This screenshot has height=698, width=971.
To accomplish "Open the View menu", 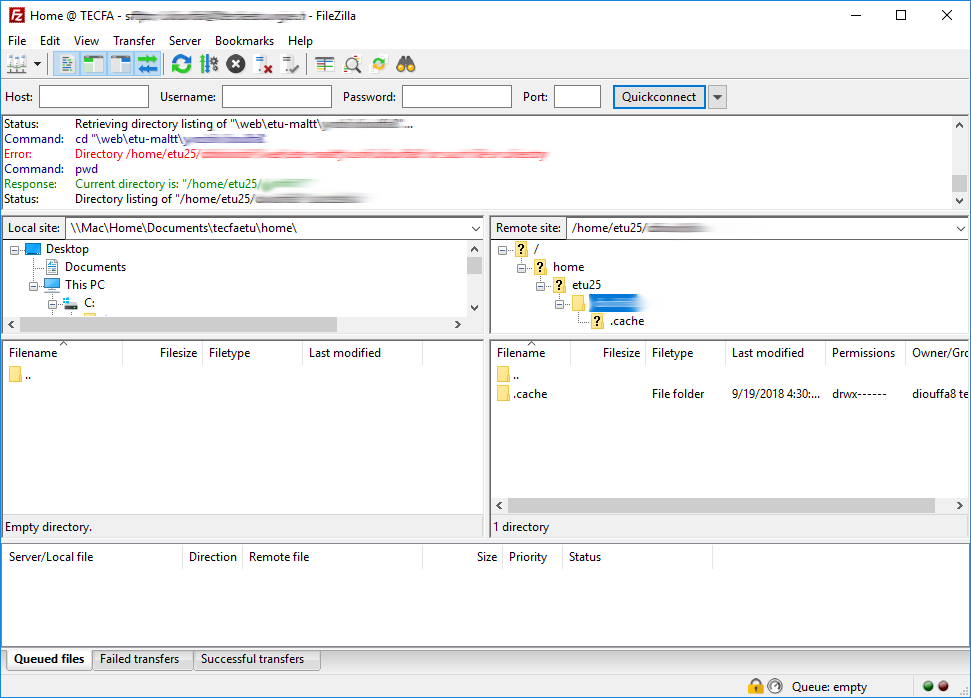I will (86, 41).
